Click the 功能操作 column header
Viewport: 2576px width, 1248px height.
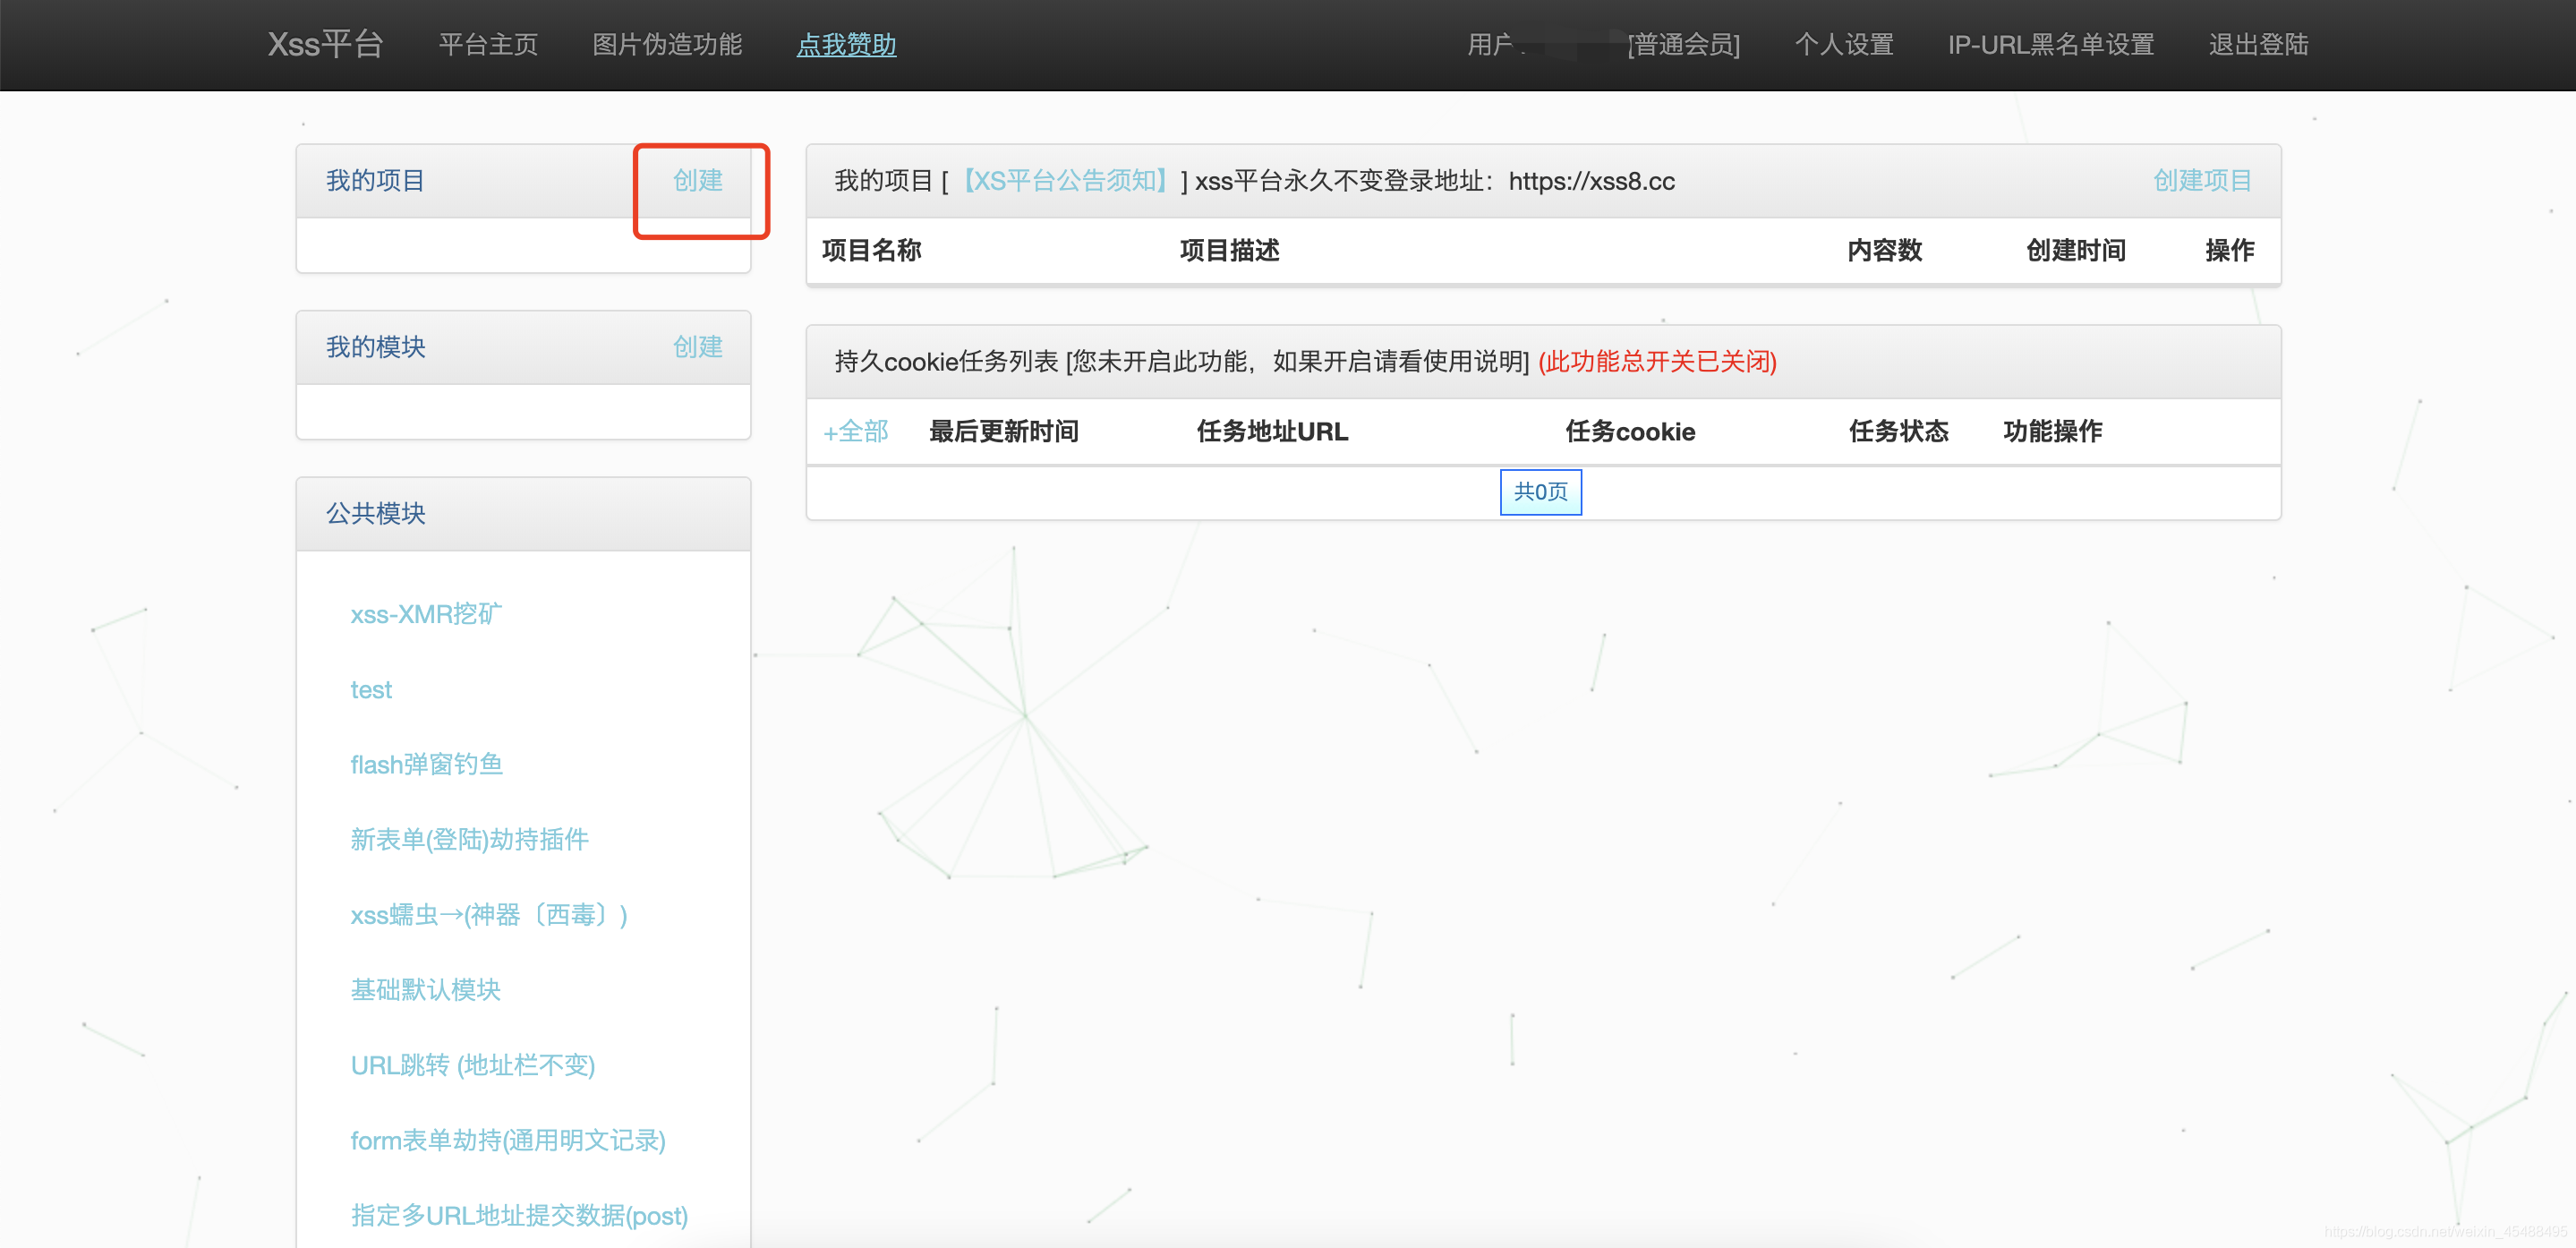tap(2052, 431)
